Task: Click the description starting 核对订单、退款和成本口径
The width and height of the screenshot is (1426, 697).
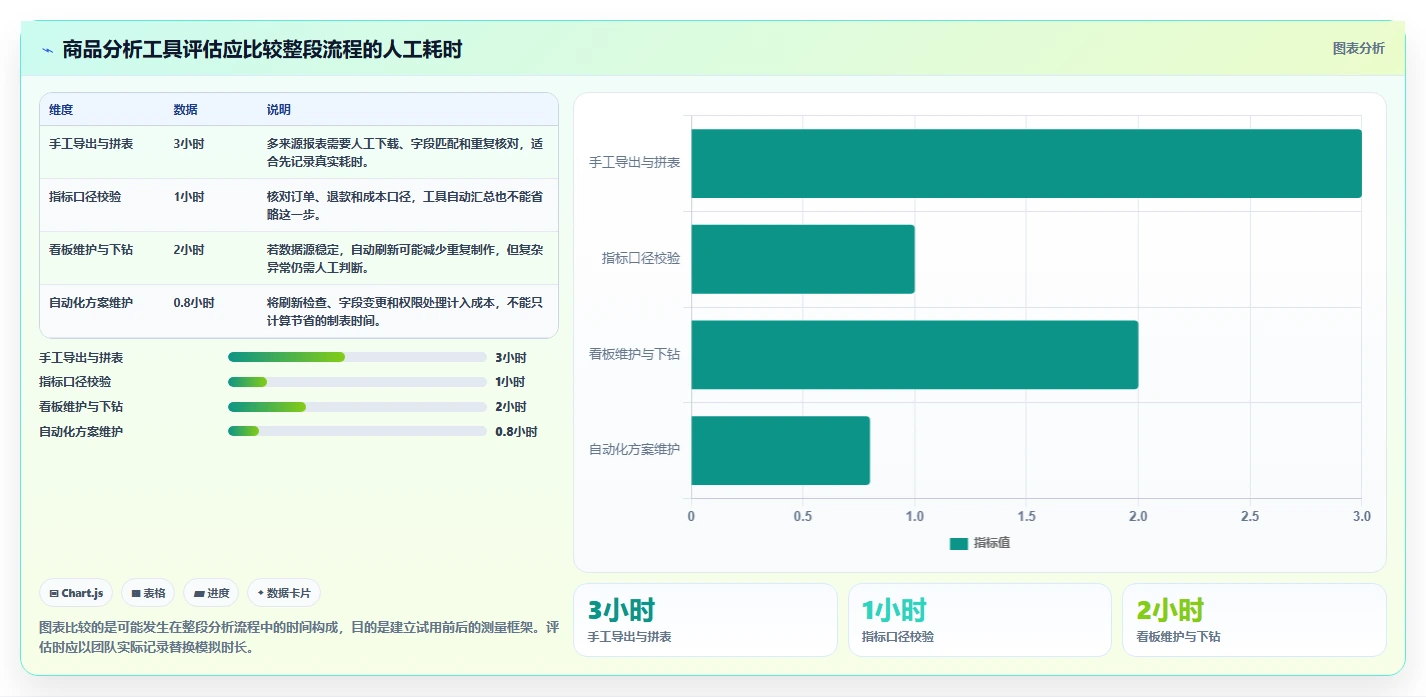Action: (405, 206)
